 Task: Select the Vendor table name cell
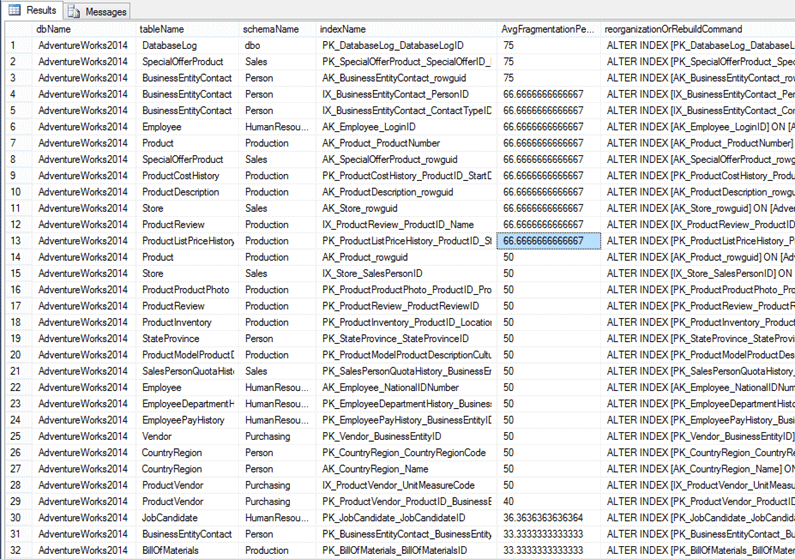[x=188, y=436]
